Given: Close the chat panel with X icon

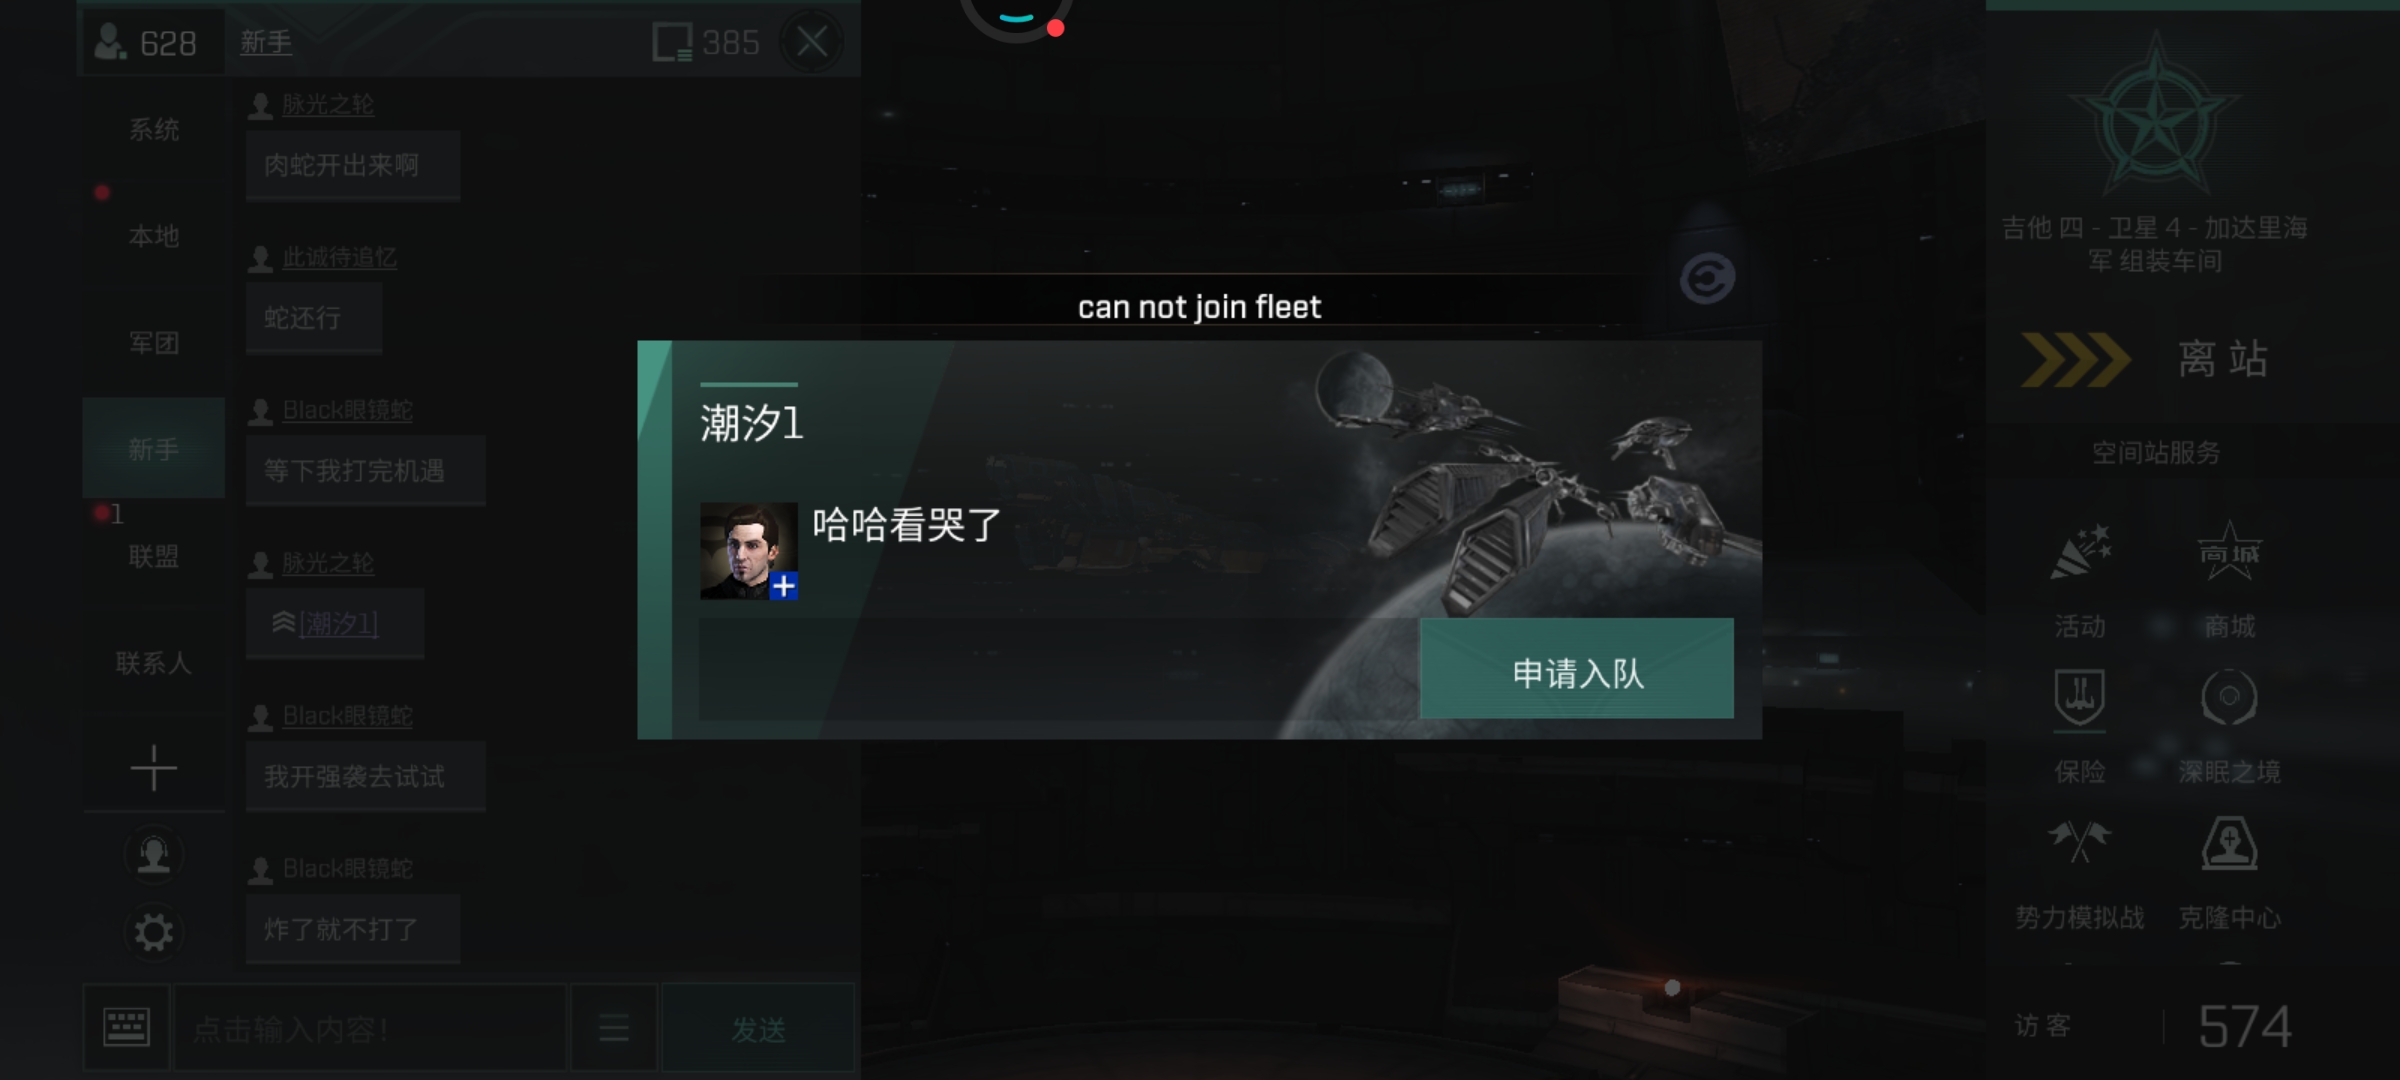Looking at the screenshot, I should coord(812,42).
